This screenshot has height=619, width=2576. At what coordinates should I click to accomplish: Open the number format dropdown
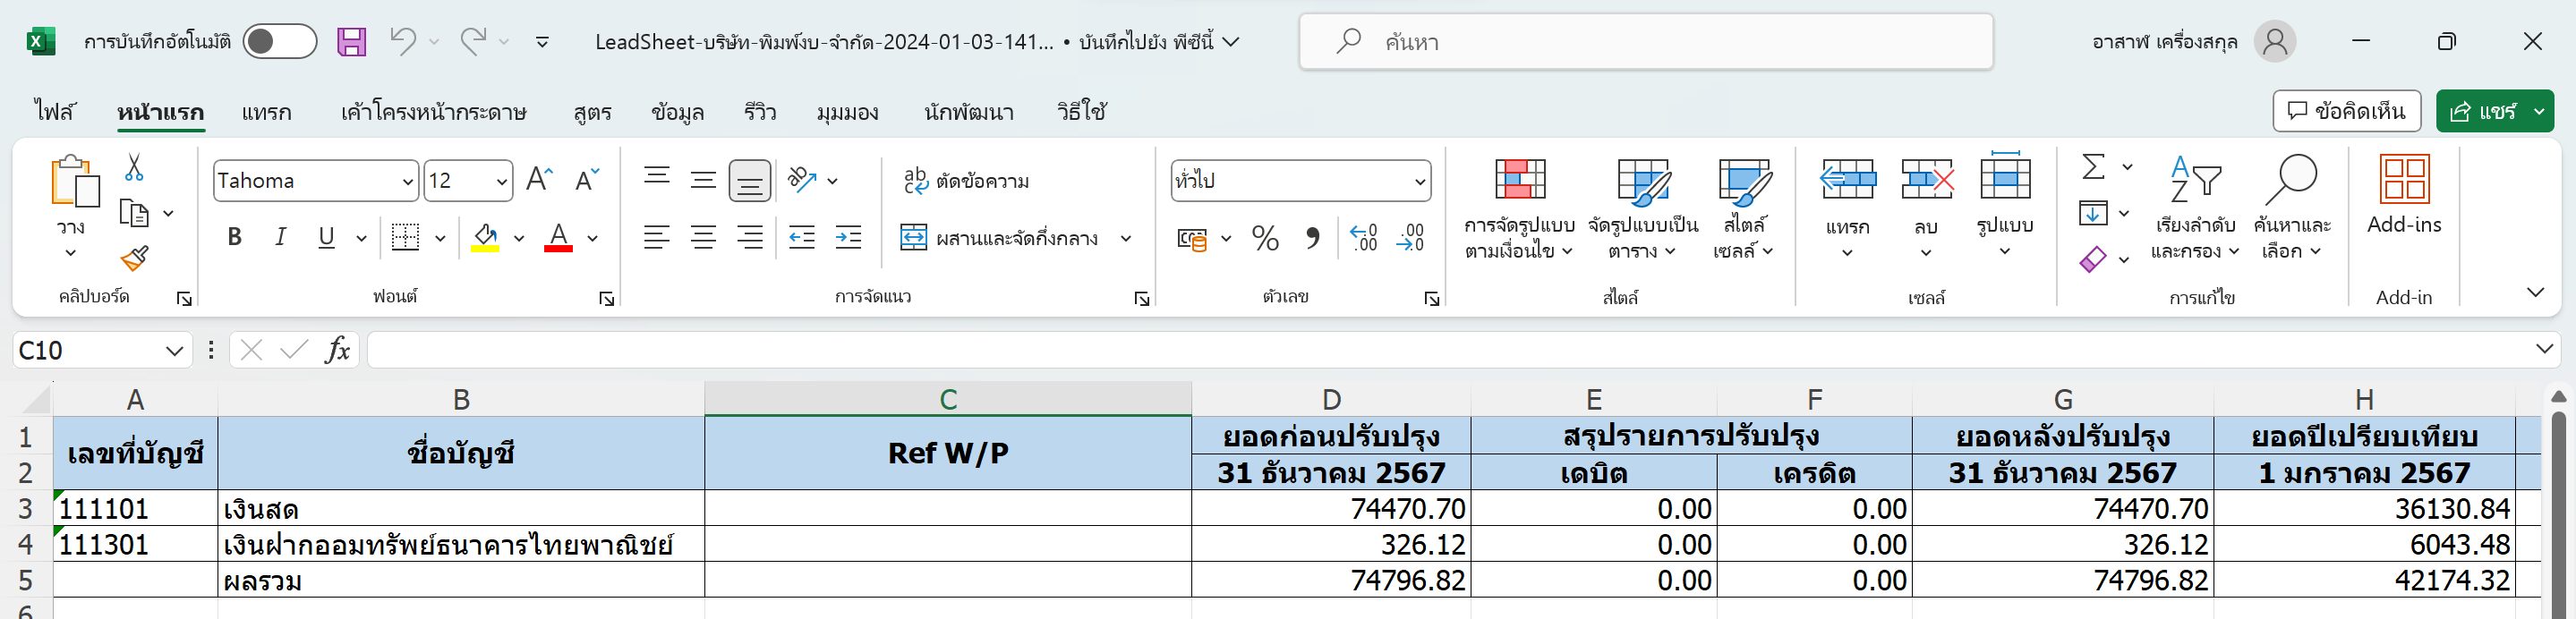coord(1419,182)
